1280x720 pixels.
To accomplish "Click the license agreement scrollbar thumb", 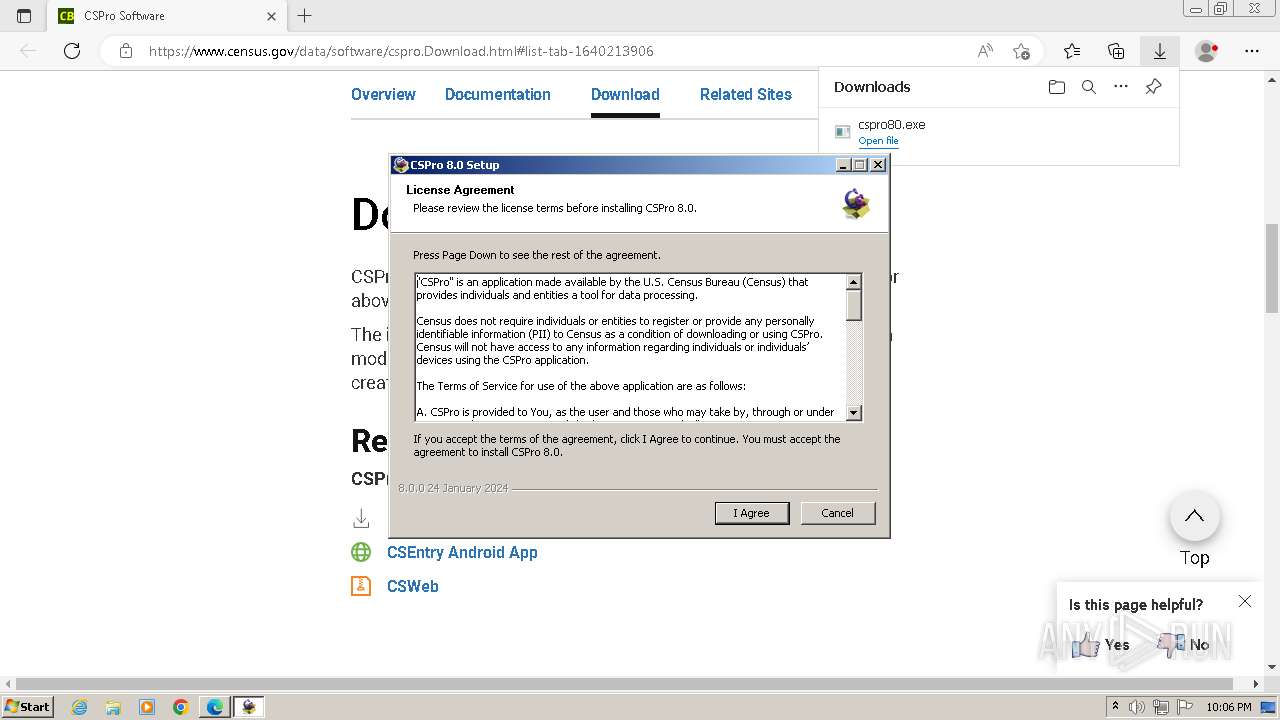I will (854, 304).
